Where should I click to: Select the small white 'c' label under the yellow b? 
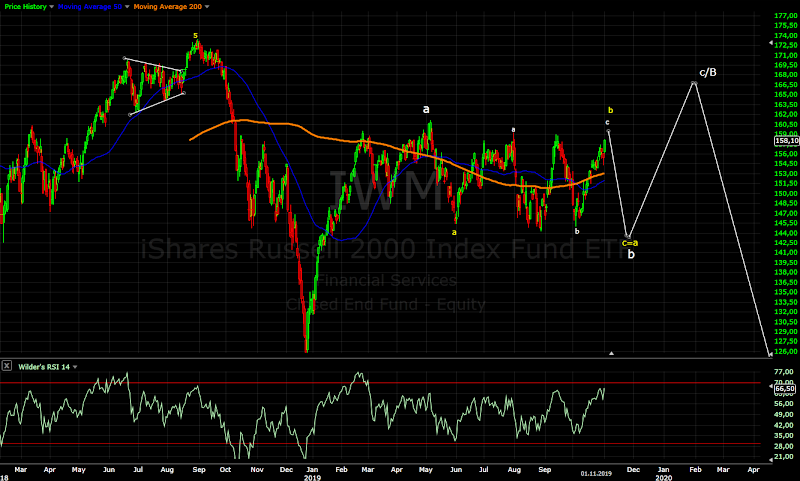coord(607,122)
